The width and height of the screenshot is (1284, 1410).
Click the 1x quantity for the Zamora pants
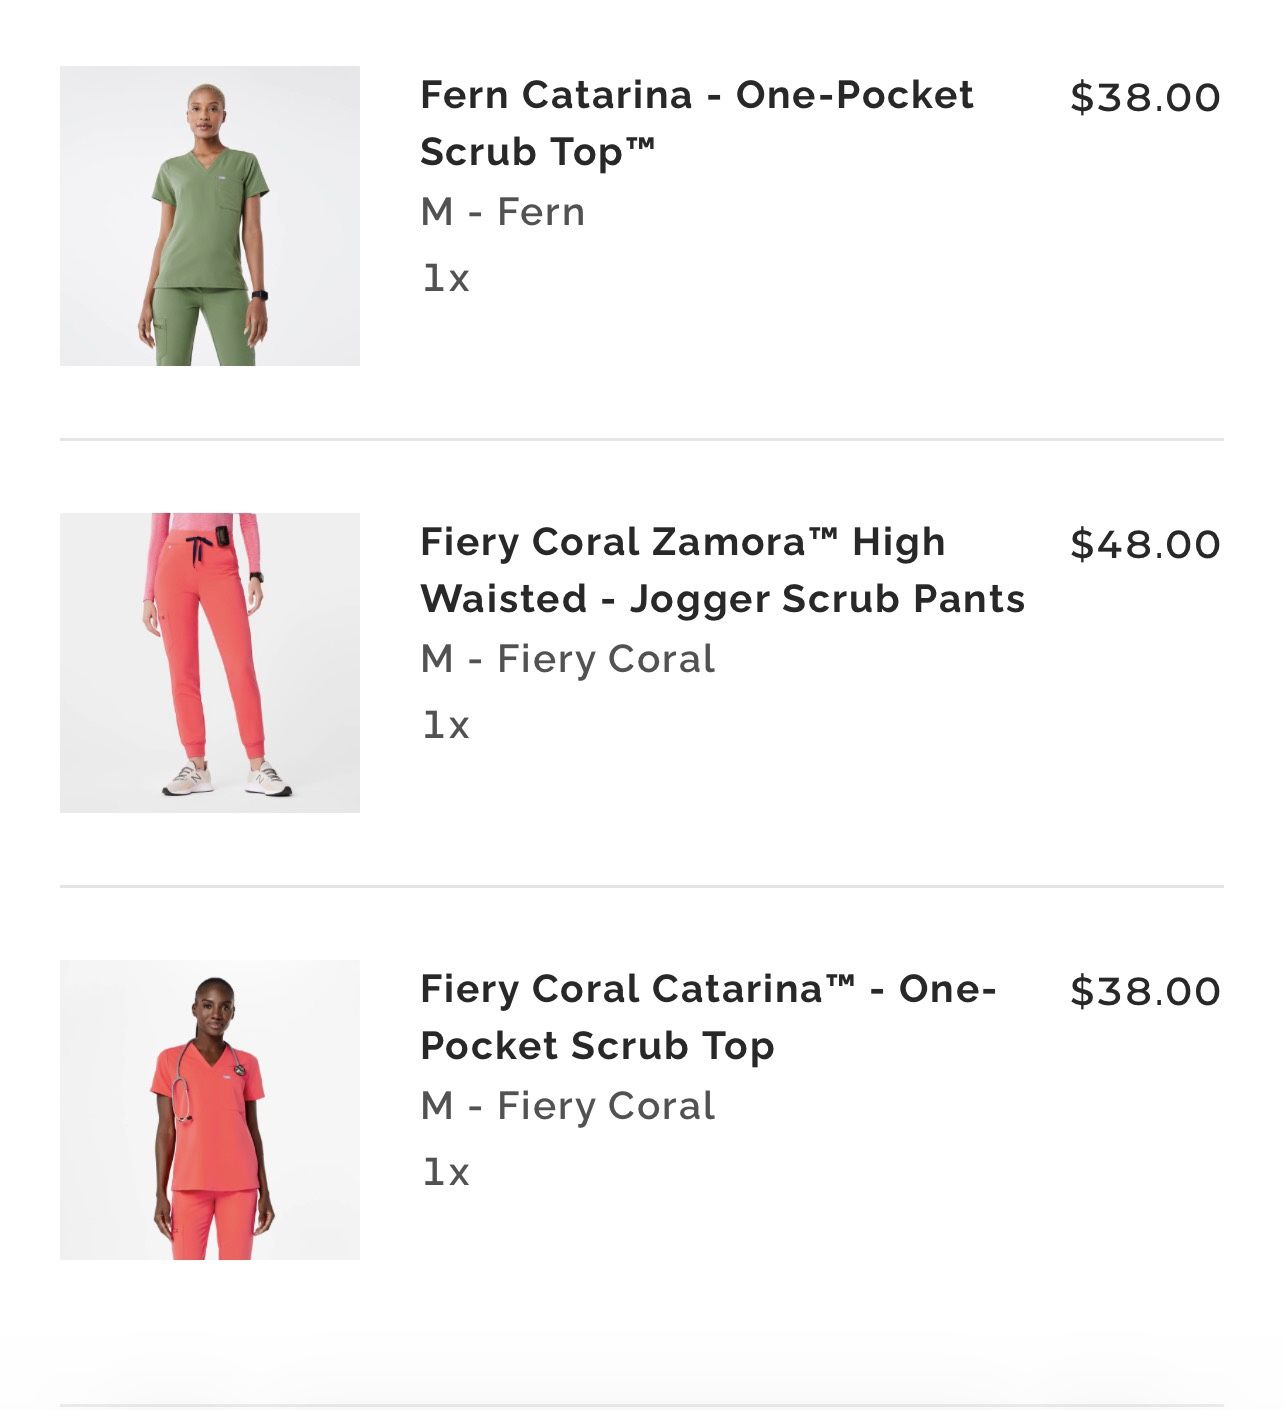coord(445,725)
